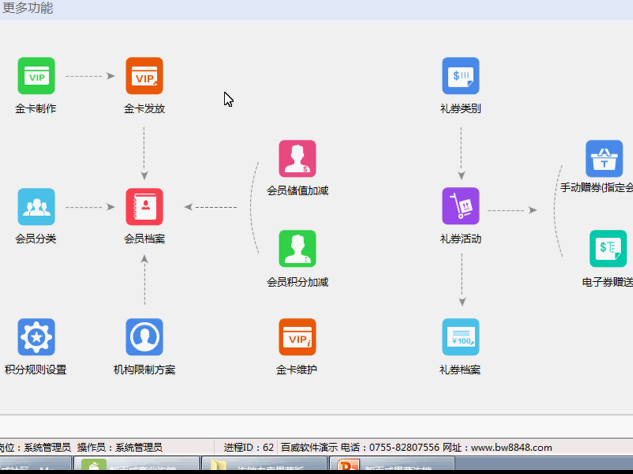Select the pink 会员储值加减 icon
This screenshot has height=474, width=633.
click(x=297, y=159)
